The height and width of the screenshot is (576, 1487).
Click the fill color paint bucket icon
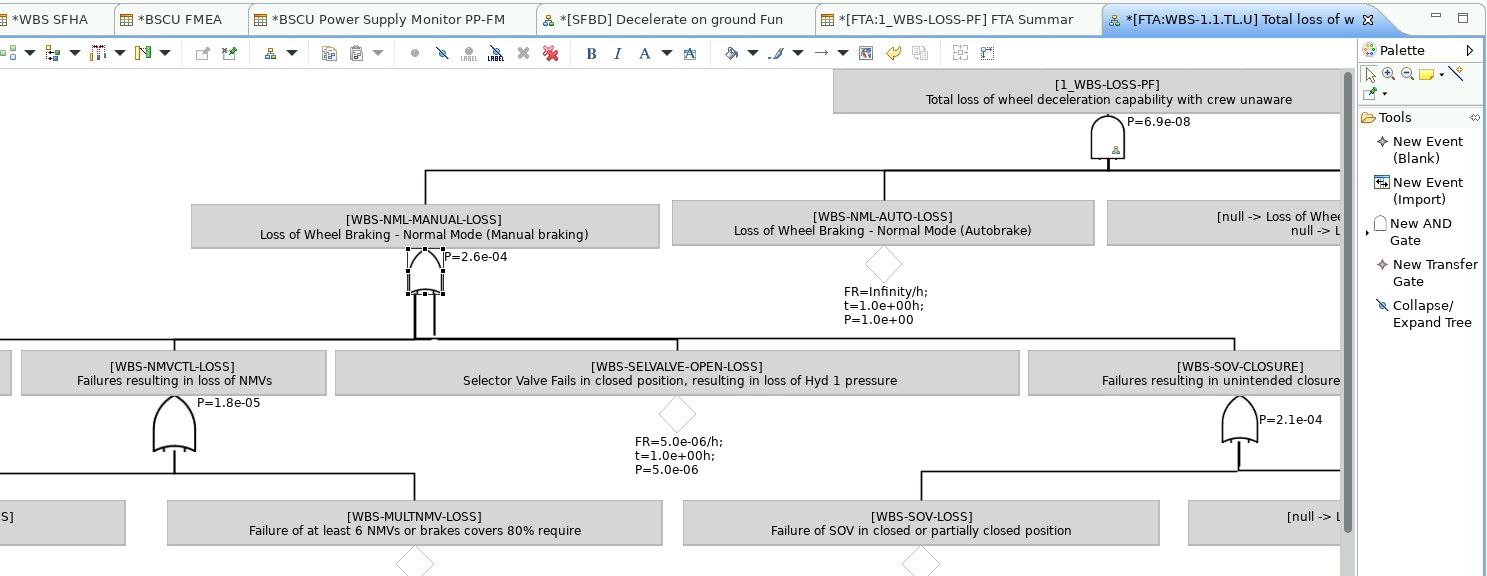(x=732, y=53)
